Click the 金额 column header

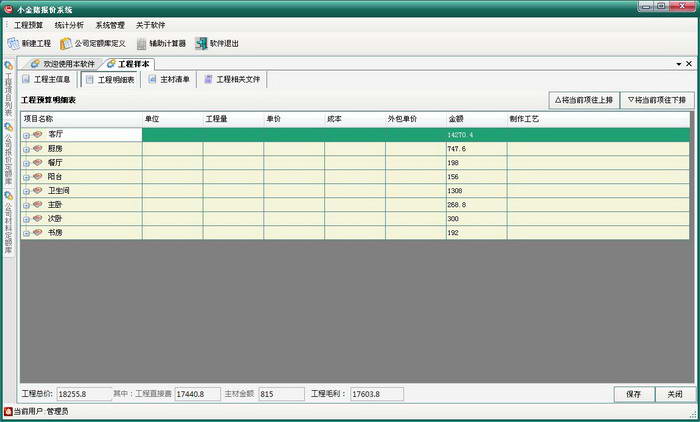tap(476, 119)
